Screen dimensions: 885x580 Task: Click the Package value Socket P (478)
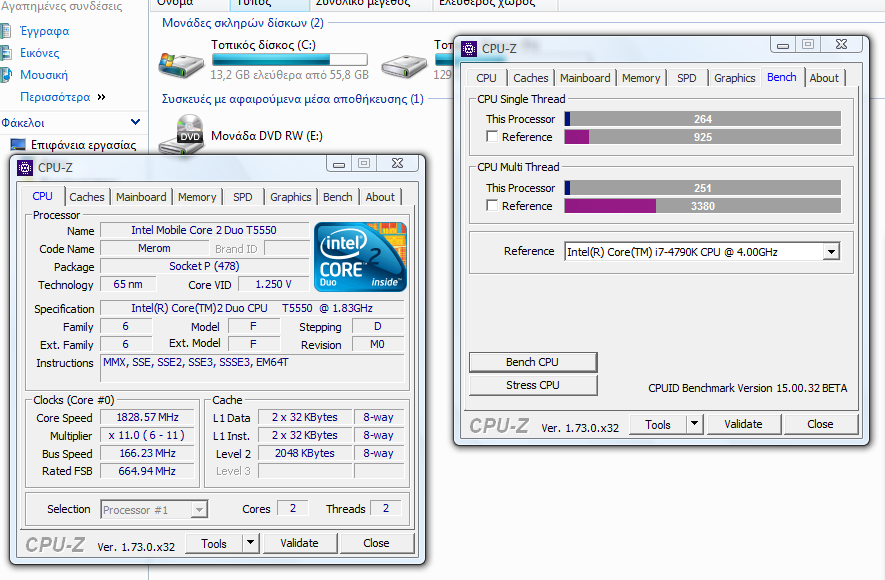pos(204,266)
